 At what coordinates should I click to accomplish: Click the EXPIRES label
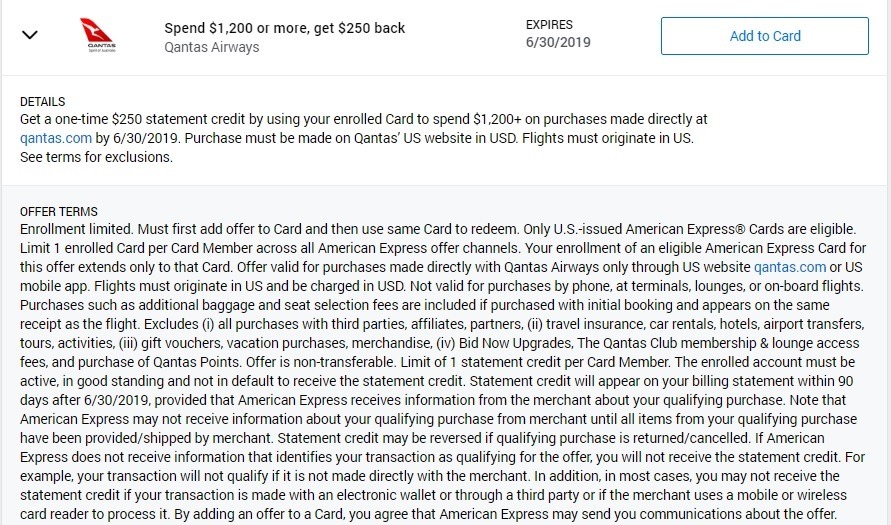tap(549, 25)
